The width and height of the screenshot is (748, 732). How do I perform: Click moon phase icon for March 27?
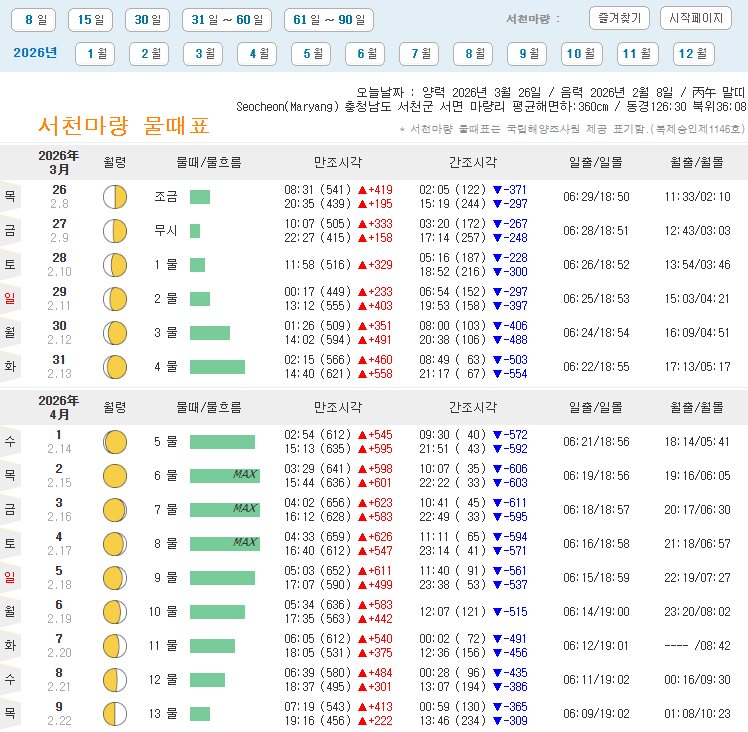pyautogui.click(x=115, y=231)
